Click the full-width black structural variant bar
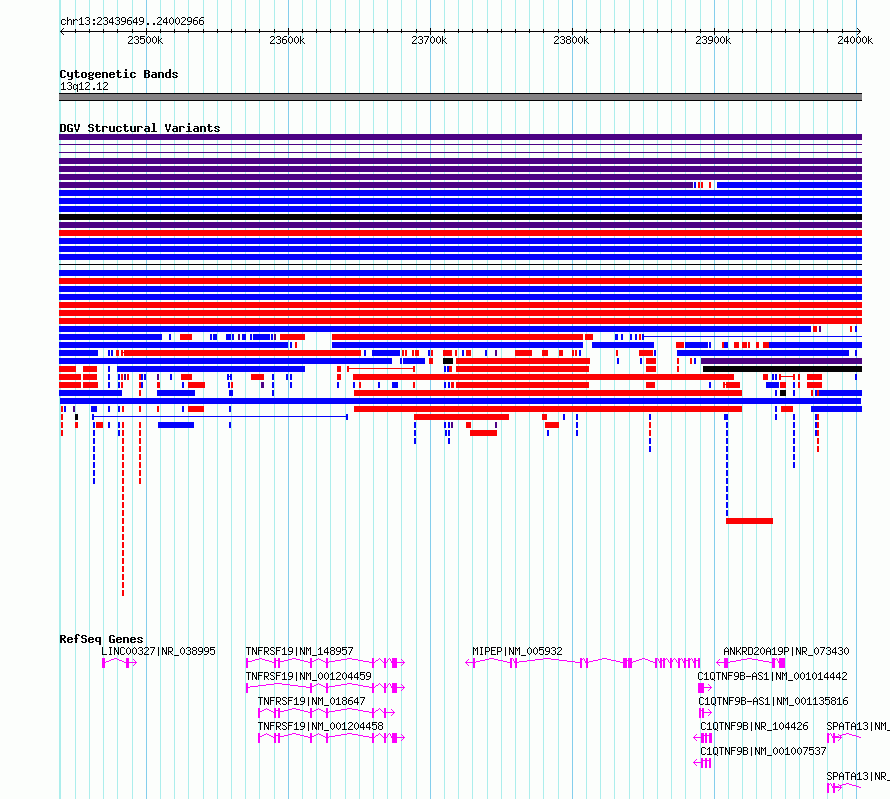 460,217
